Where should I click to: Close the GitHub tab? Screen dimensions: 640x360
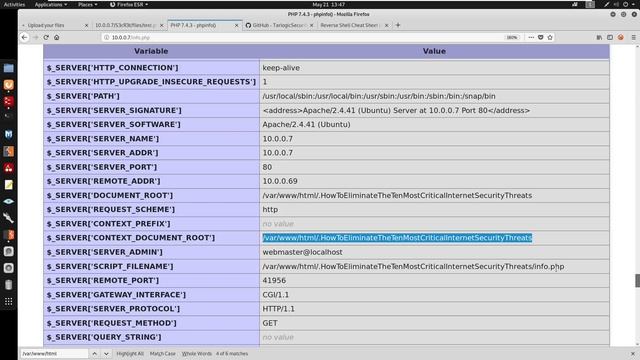tap(311, 25)
